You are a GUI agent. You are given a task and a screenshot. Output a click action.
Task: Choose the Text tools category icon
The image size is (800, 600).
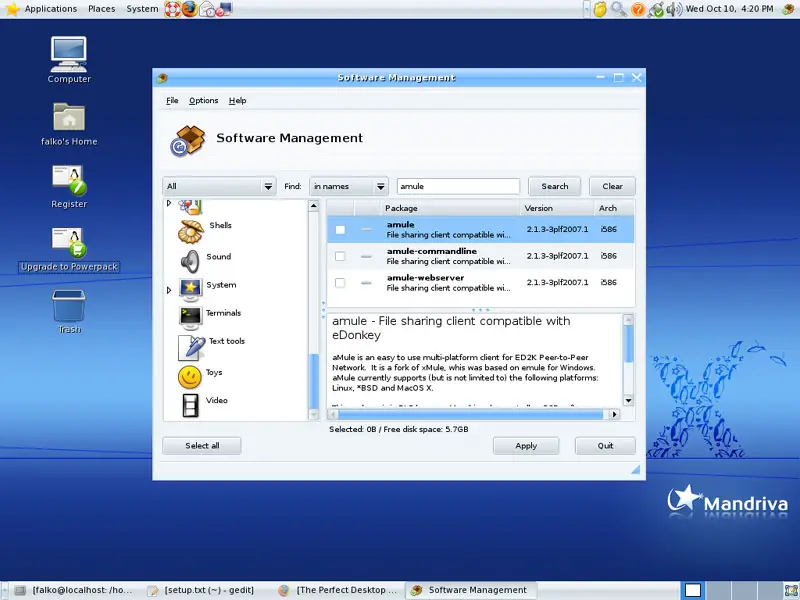tap(190, 346)
